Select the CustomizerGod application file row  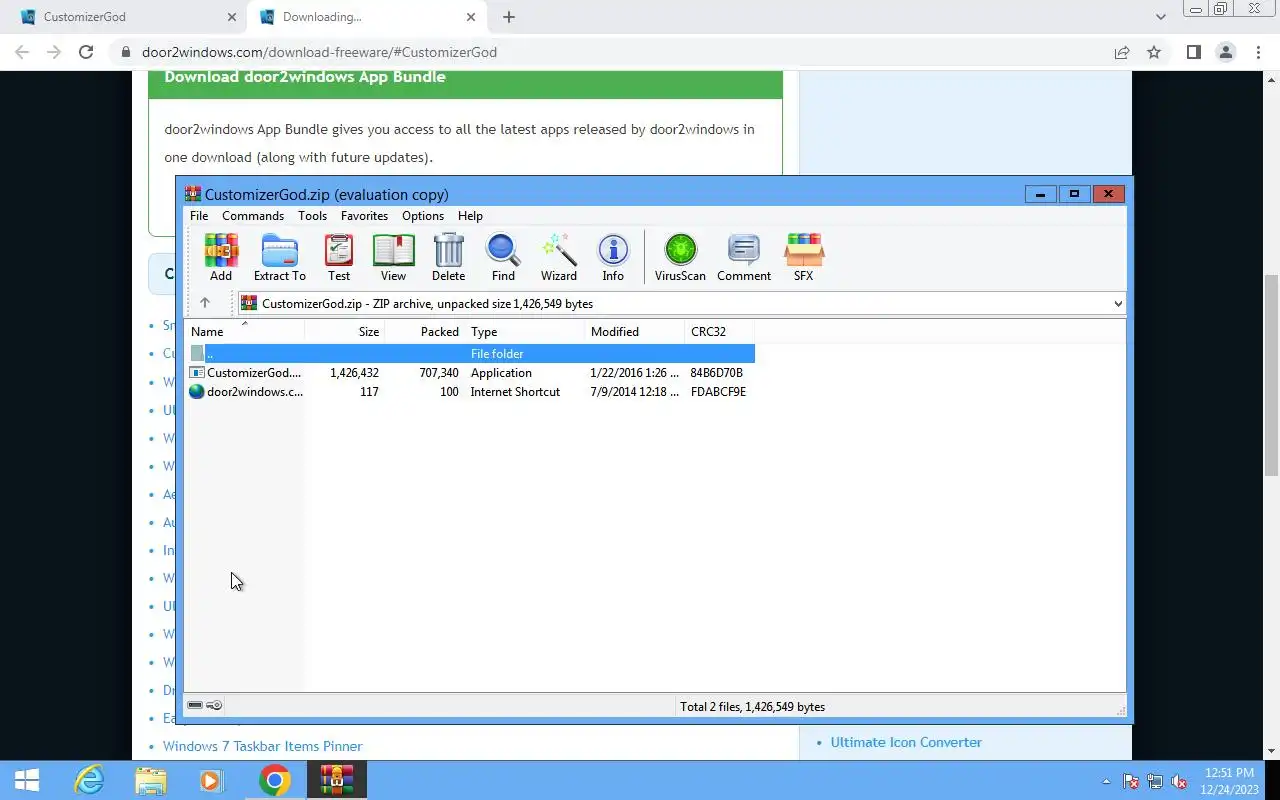pos(471,373)
